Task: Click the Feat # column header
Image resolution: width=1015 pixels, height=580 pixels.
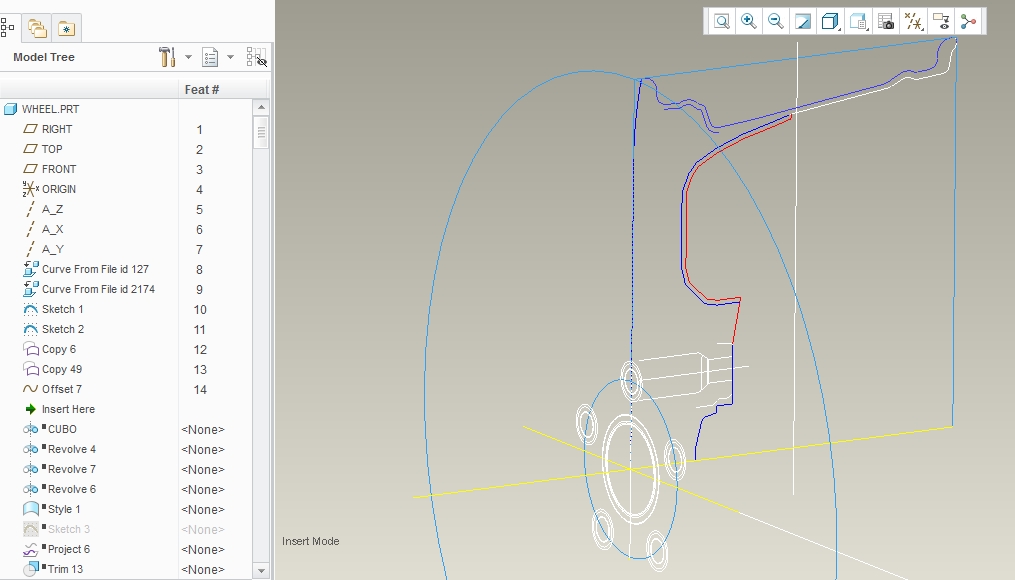Action: pos(202,89)
